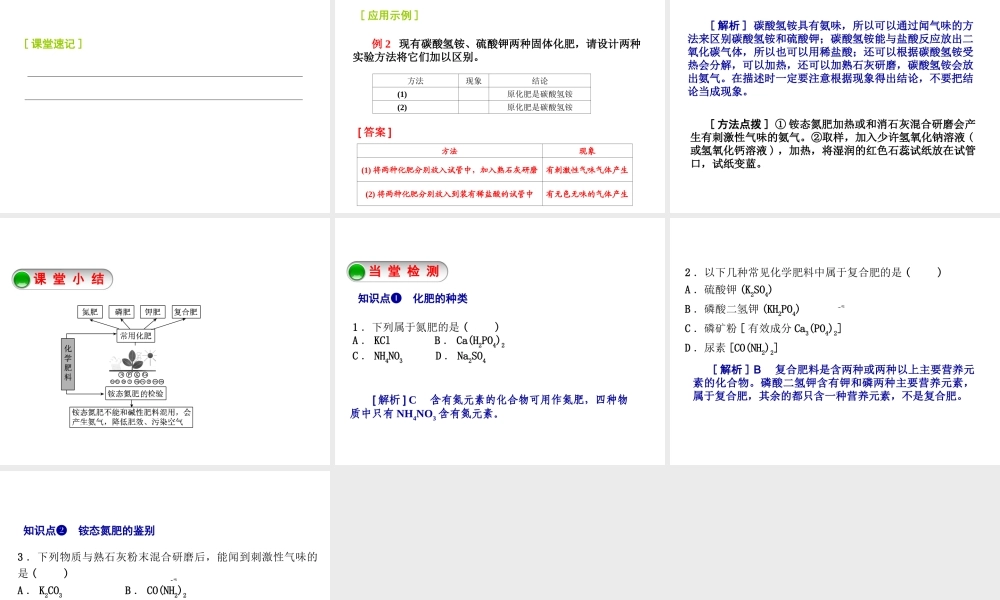Click the heading 化肥的种类

(440, 298)
